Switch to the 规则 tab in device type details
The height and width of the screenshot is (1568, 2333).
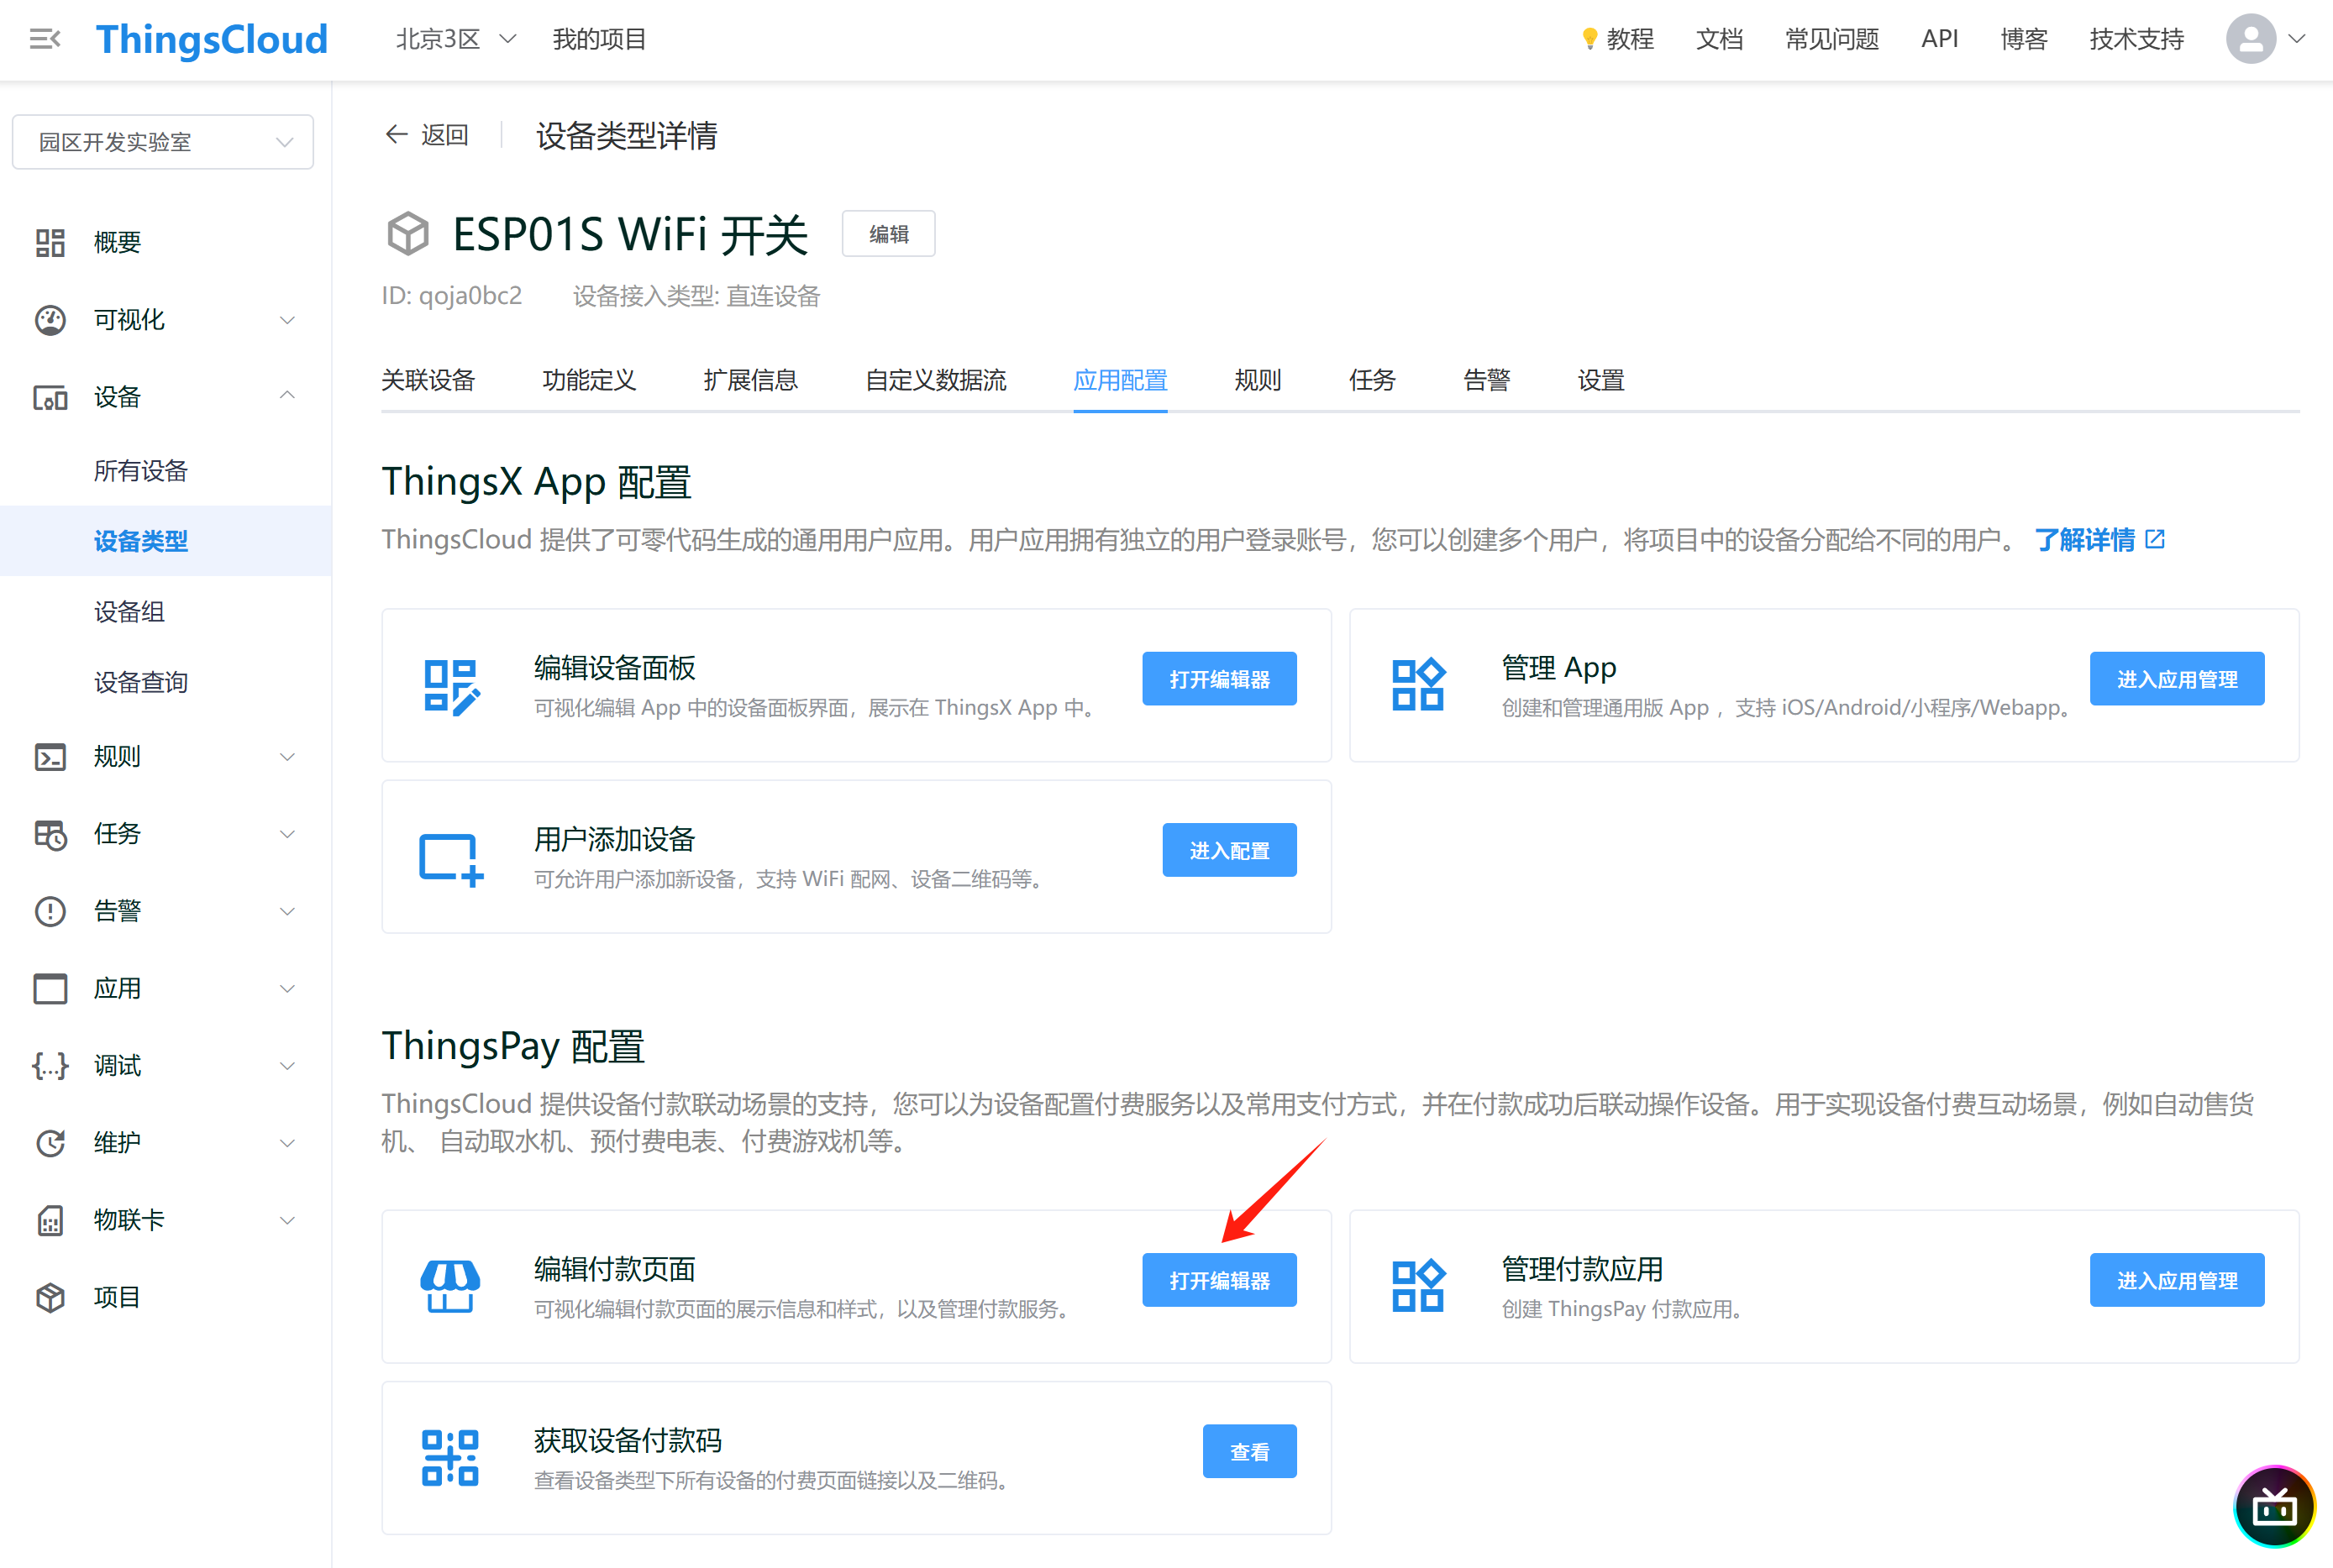pyautogui.click(x=1258, y=380)
